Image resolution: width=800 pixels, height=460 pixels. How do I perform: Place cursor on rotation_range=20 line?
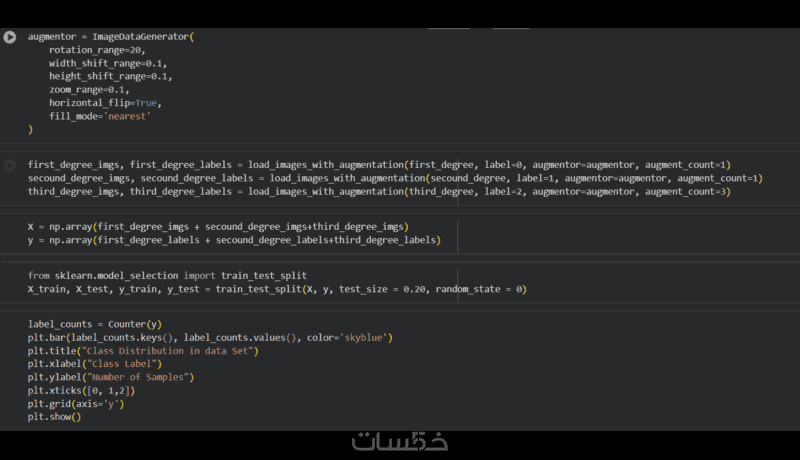coord(97,49)
